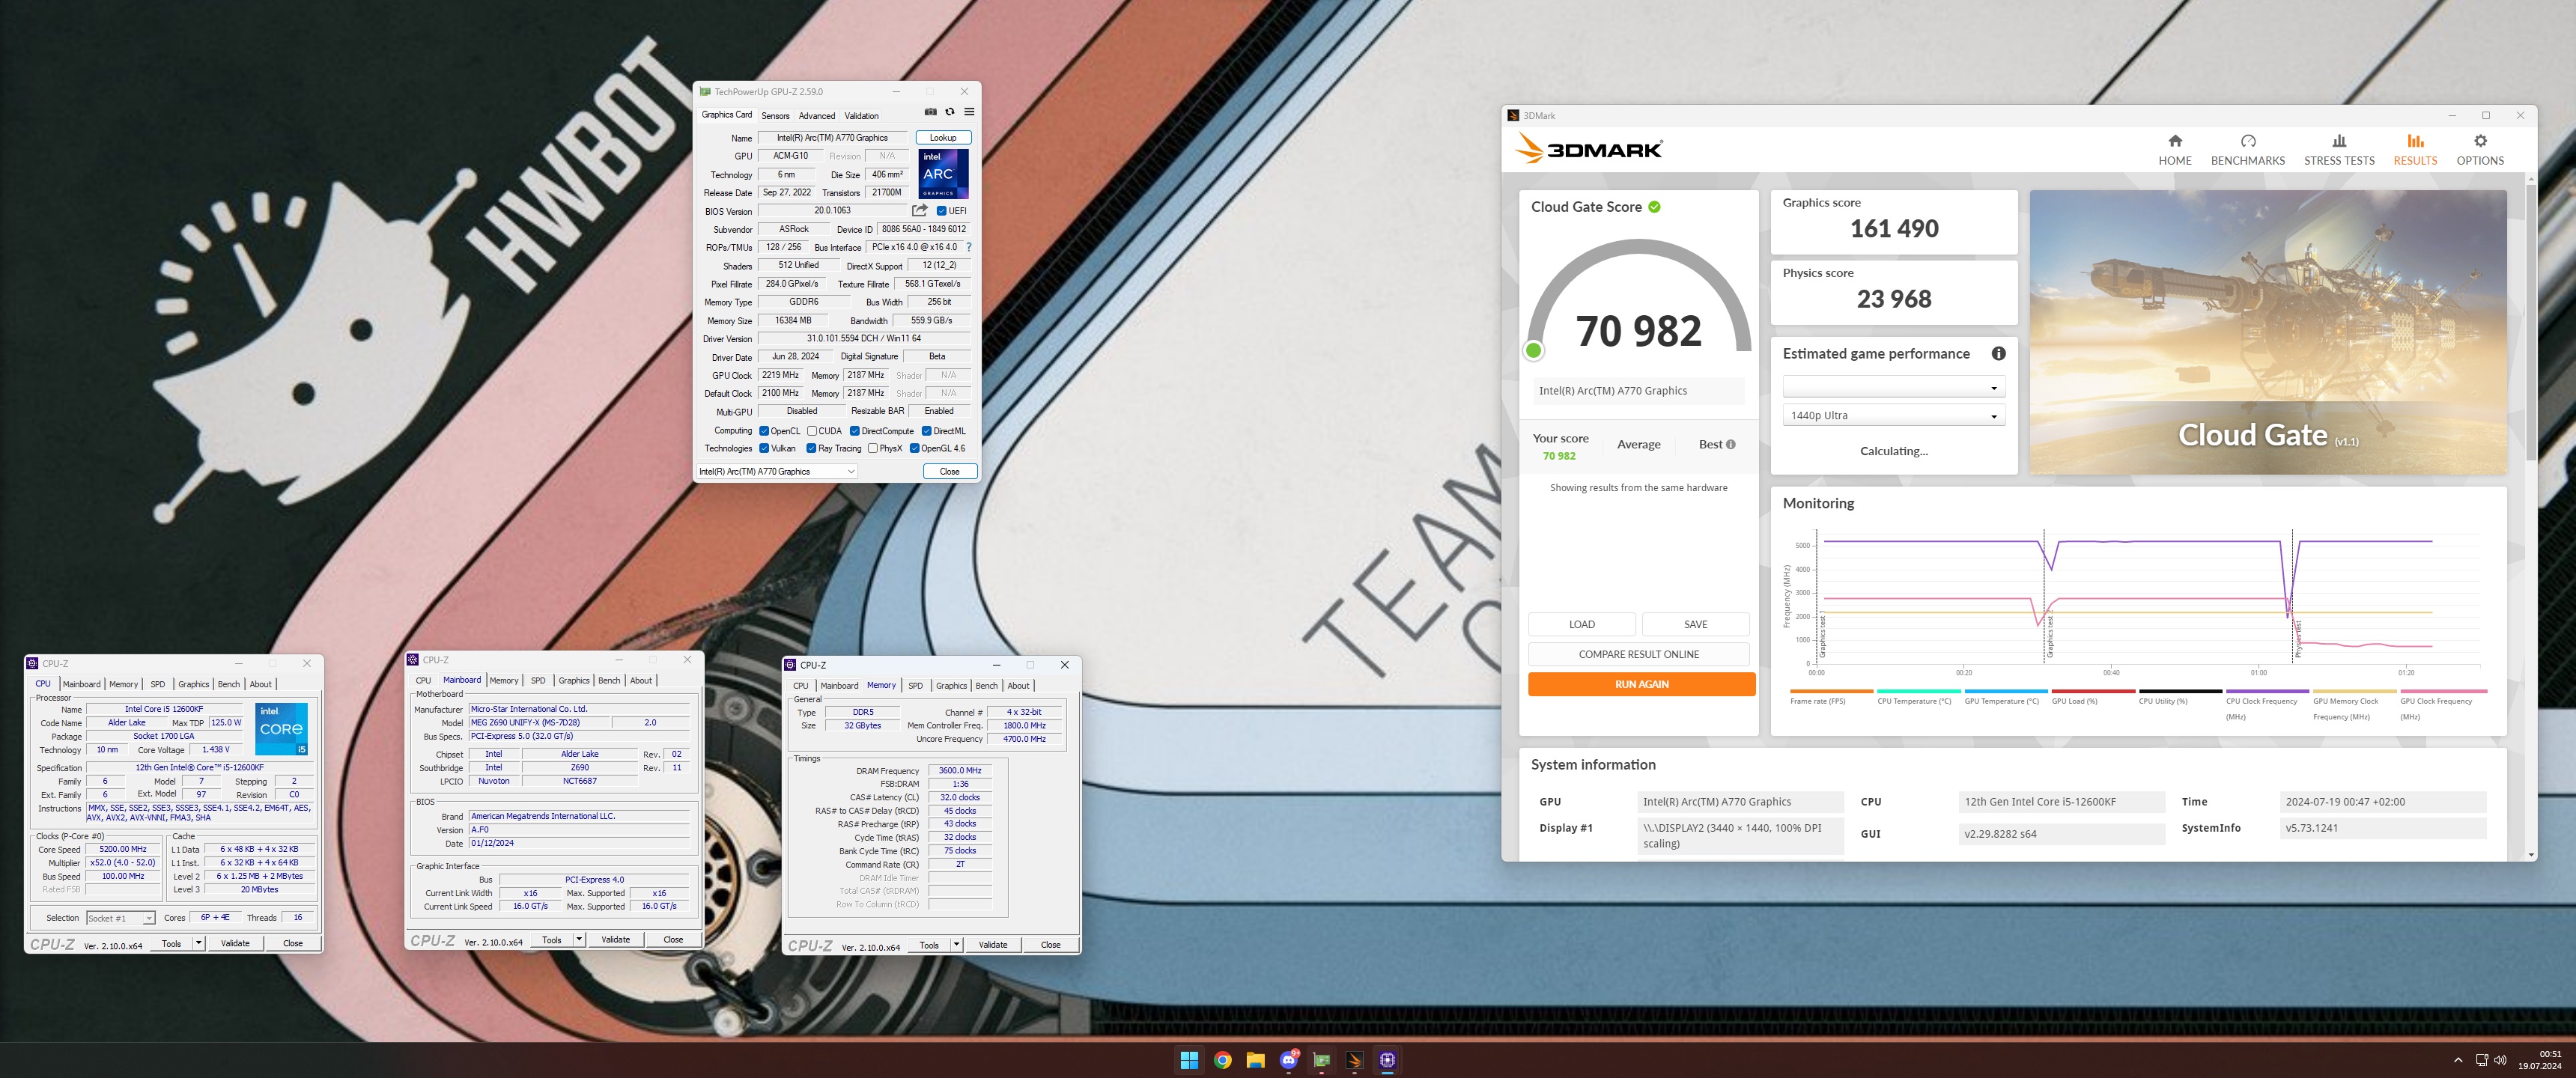Image resolution: width=2576 pixels, height=1078 pixels.
Task: Expand the Tools arrow in the CPU-Z Memory window
Action: (x=956, y=944)
